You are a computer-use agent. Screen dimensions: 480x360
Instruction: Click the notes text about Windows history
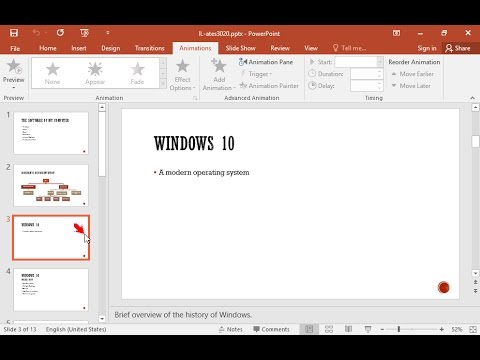(x=183, y=315)
